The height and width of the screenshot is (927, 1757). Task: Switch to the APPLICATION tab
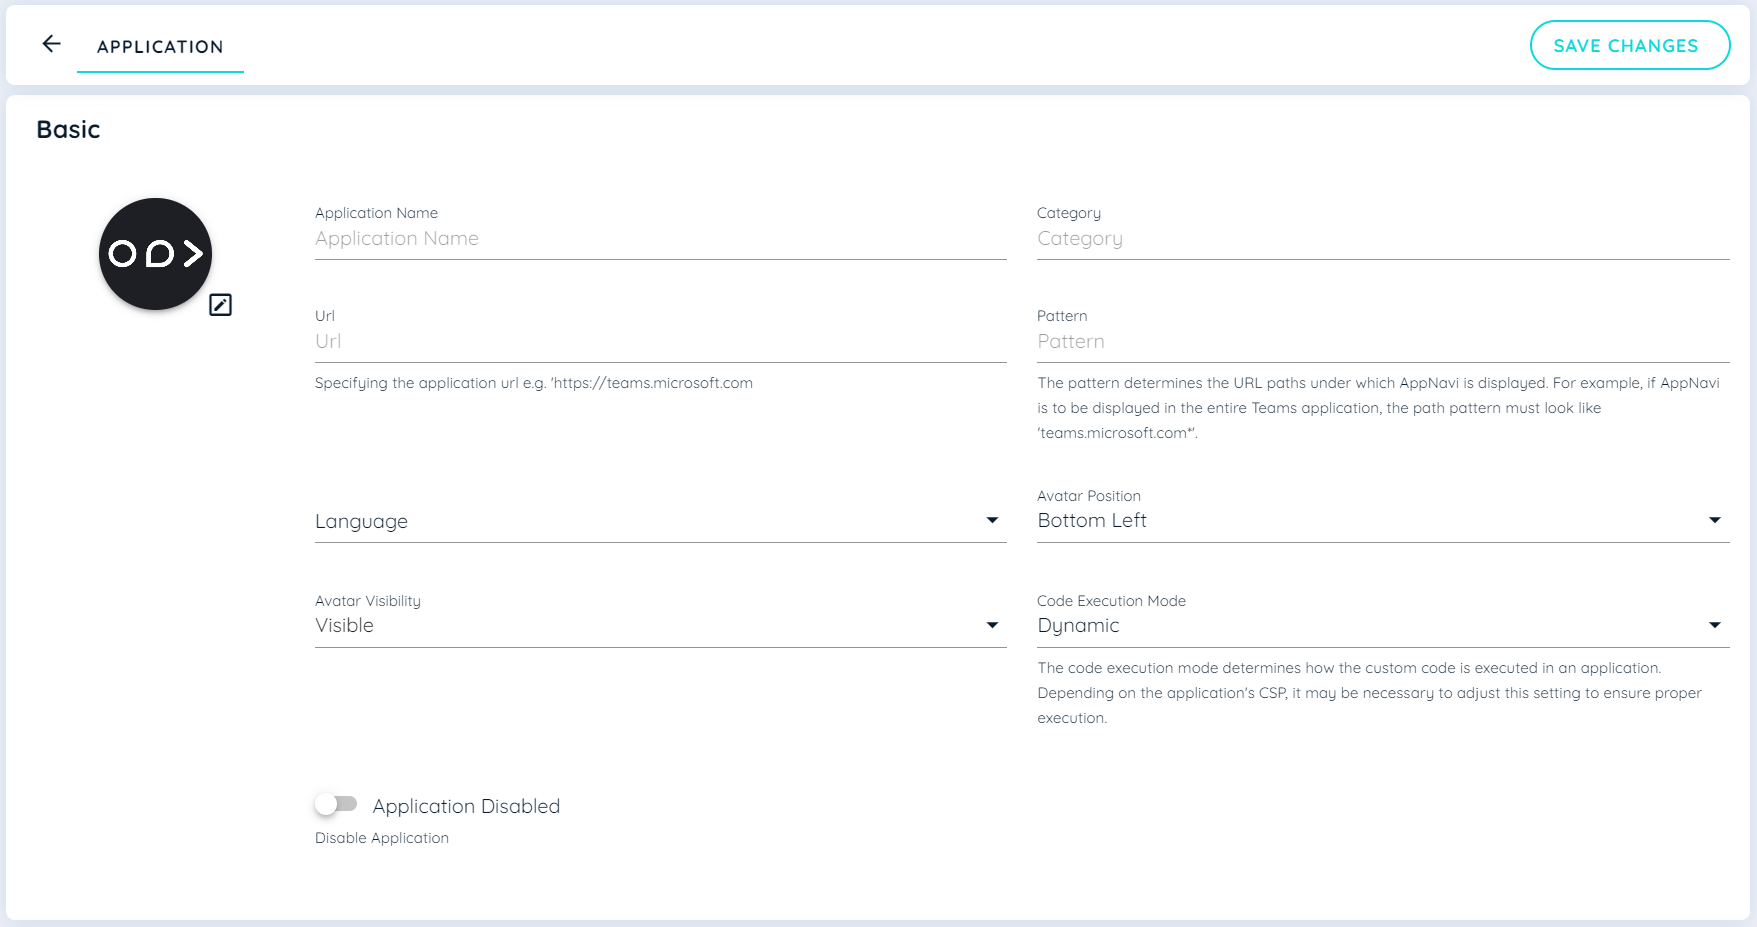click(160, 46)
